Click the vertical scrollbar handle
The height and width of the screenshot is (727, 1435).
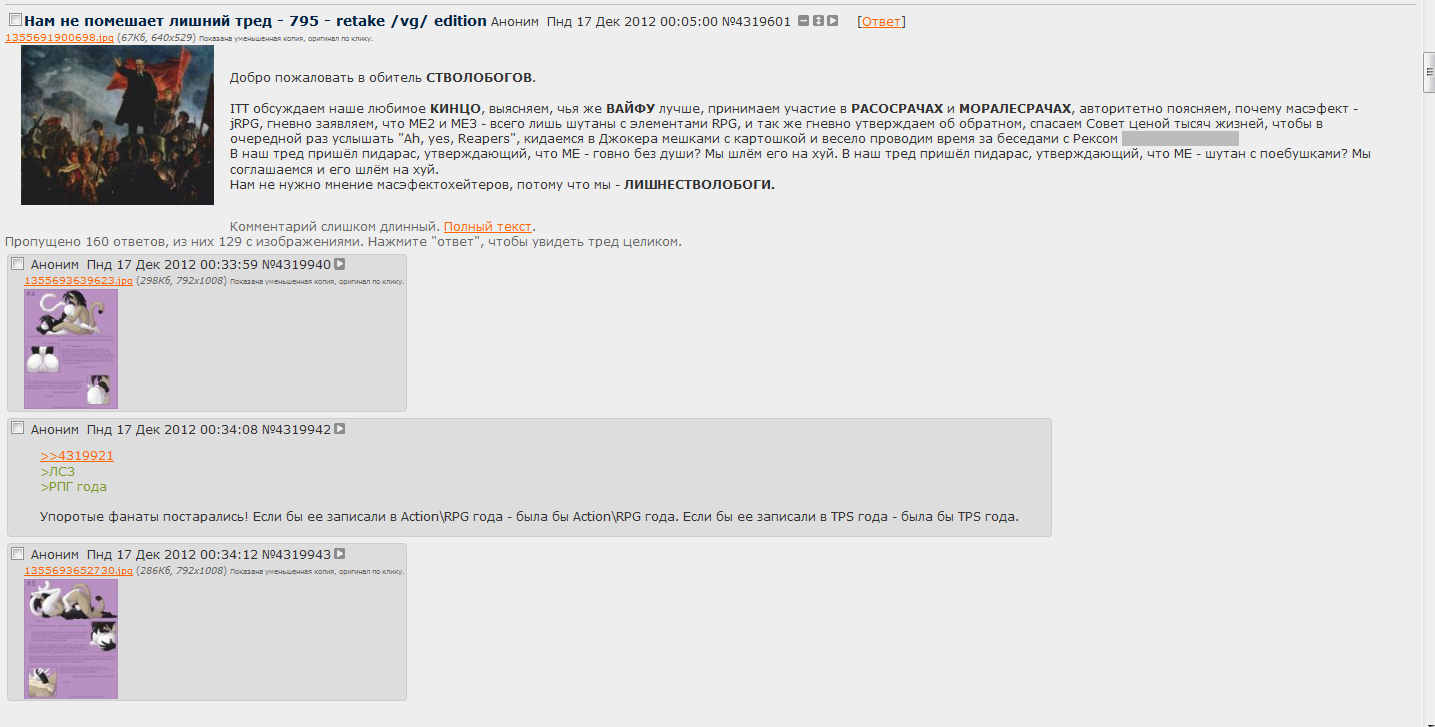click(1429, 71)
